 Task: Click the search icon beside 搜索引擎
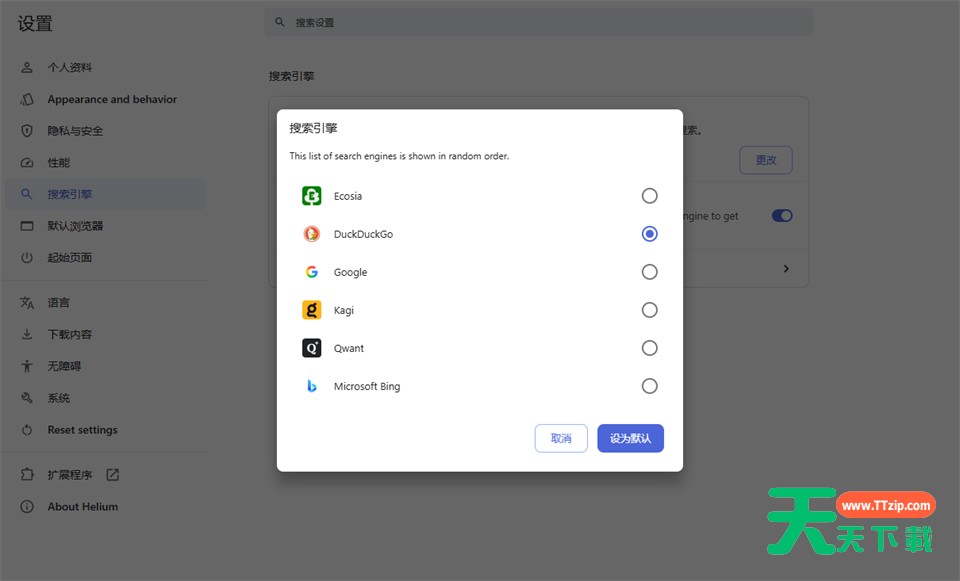tap(26, 194)
